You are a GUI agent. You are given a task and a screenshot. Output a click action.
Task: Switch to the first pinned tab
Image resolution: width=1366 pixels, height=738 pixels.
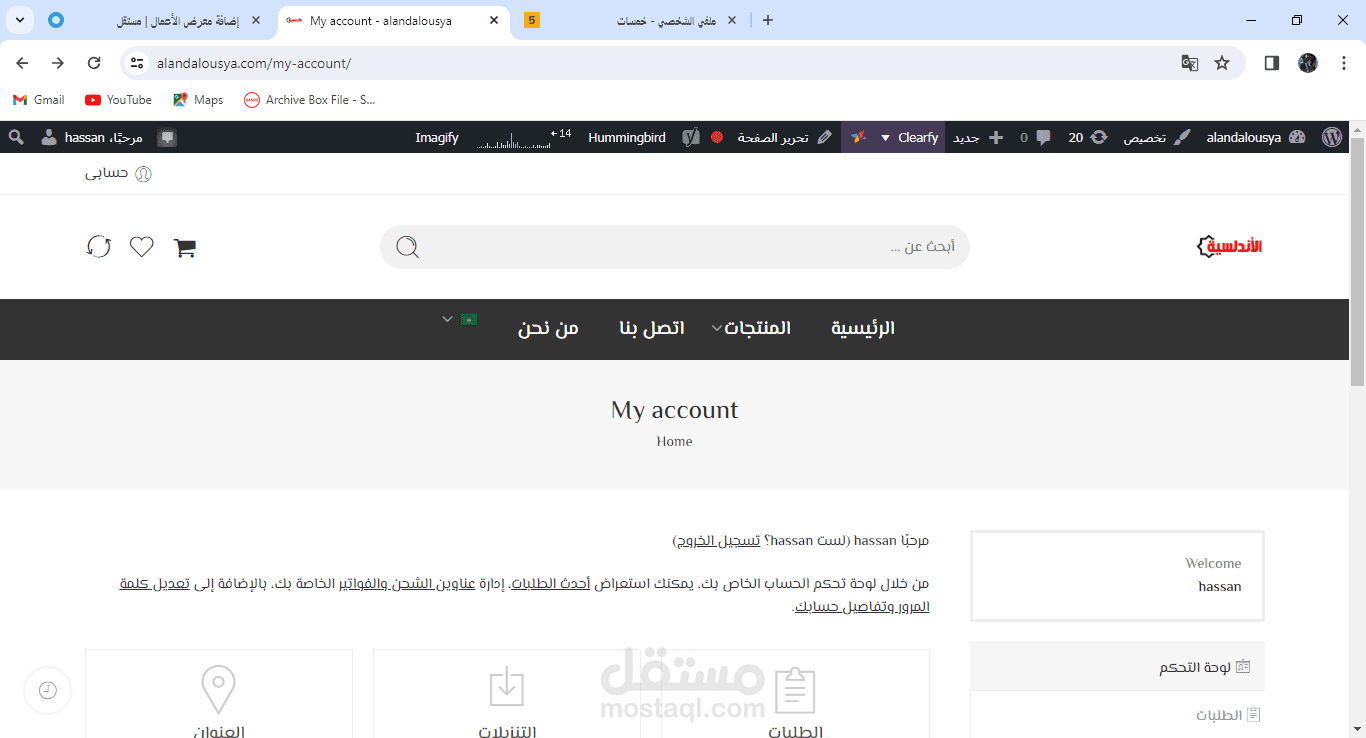click(56, 20)
